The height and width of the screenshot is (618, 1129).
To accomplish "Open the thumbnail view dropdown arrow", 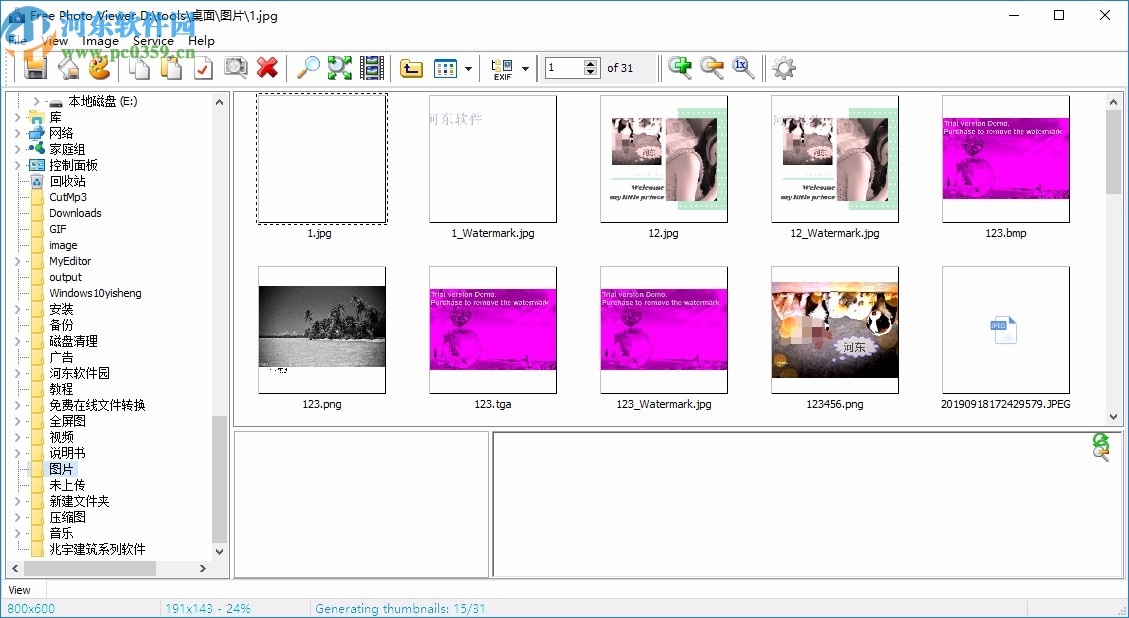I will click(x=467, y=67).
